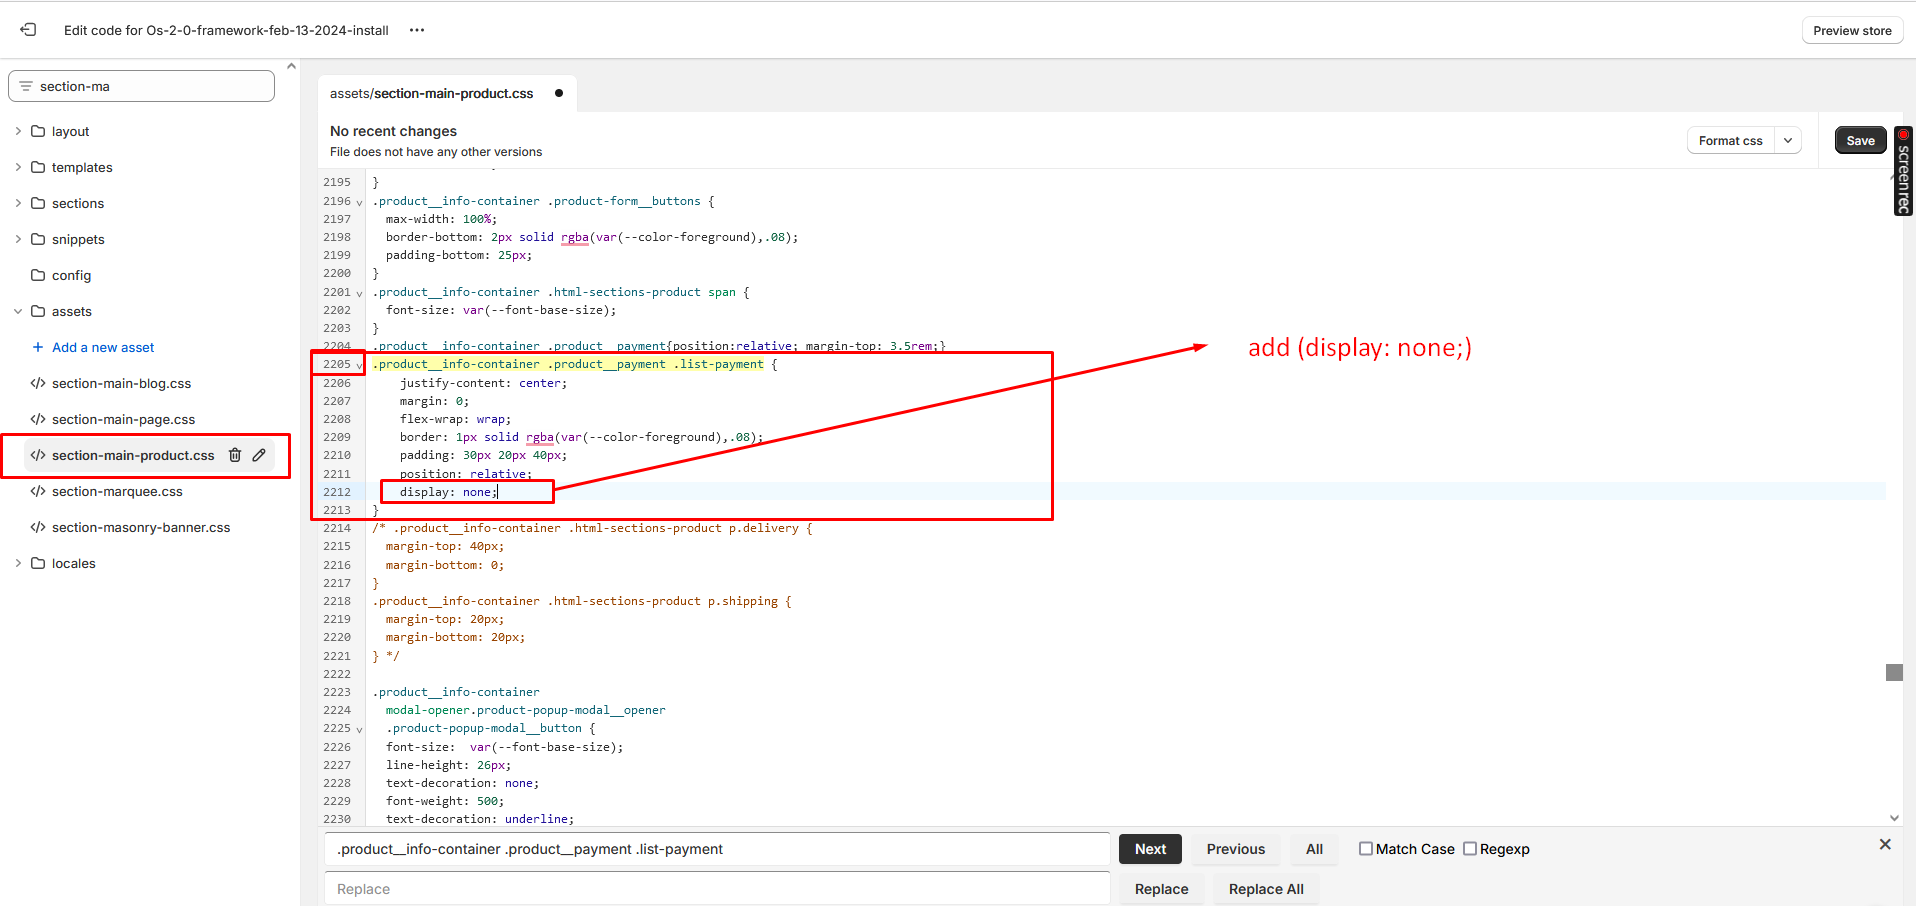This screenshot has height=906, width=1916.
Task: Click the snippets folder icon
Action: tap(38, 239)
